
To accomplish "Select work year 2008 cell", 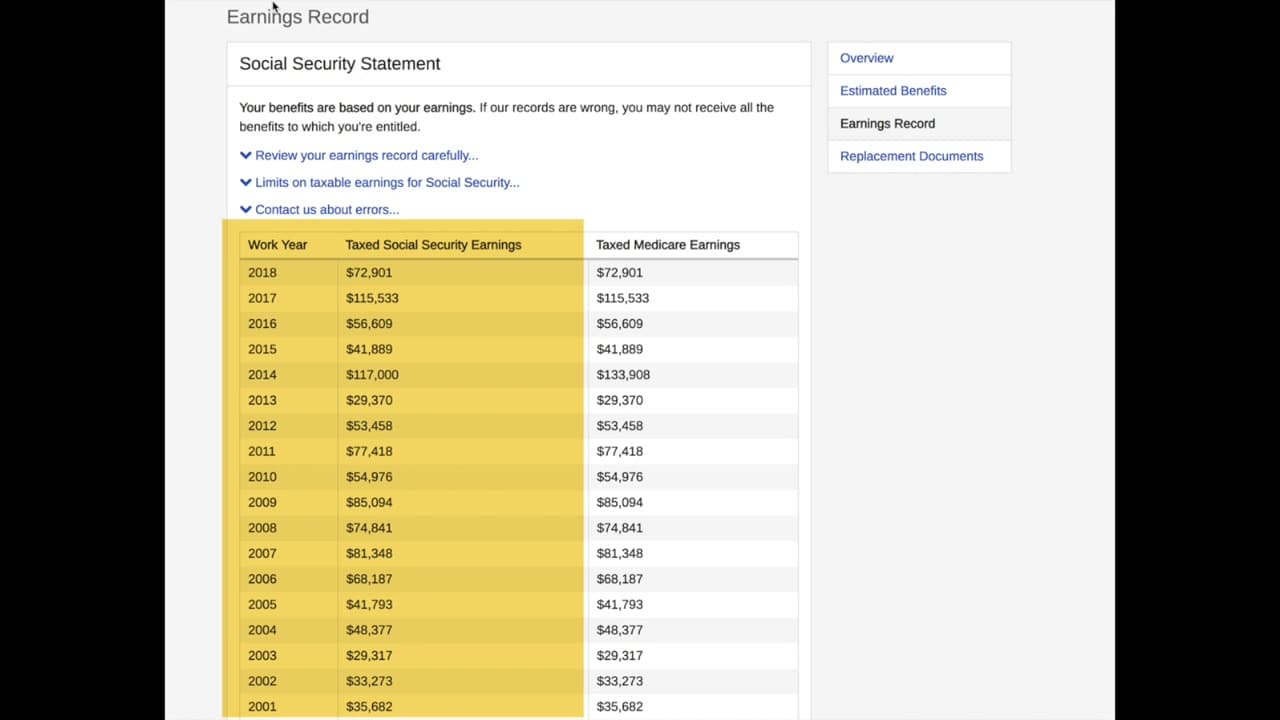I will [x=262, y=528].
